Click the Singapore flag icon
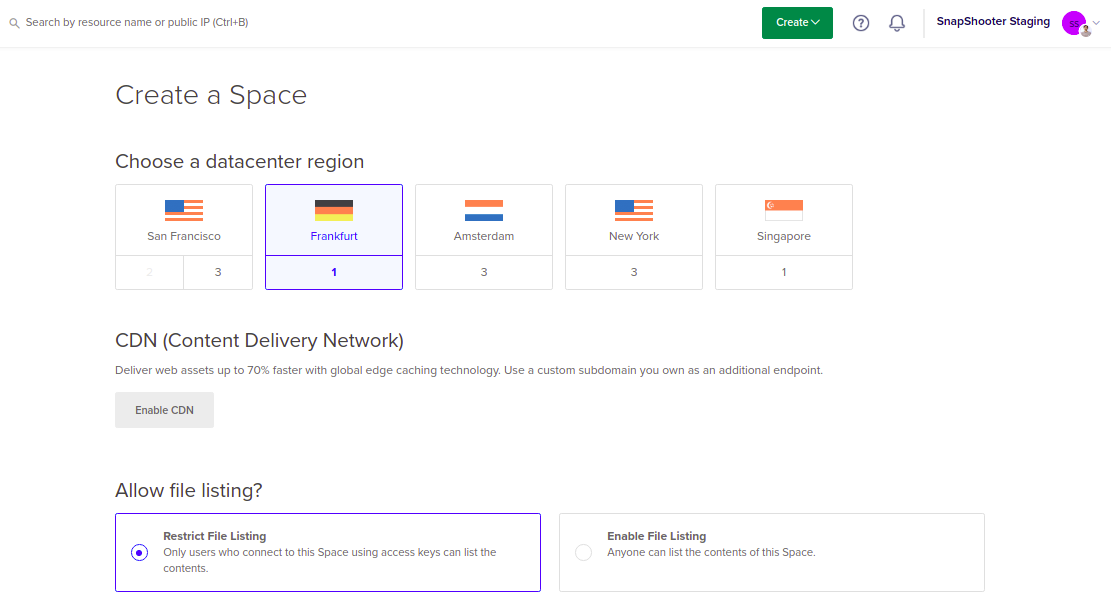The height and width of the screenshot is (601, 1111). [x=784, y=210]
